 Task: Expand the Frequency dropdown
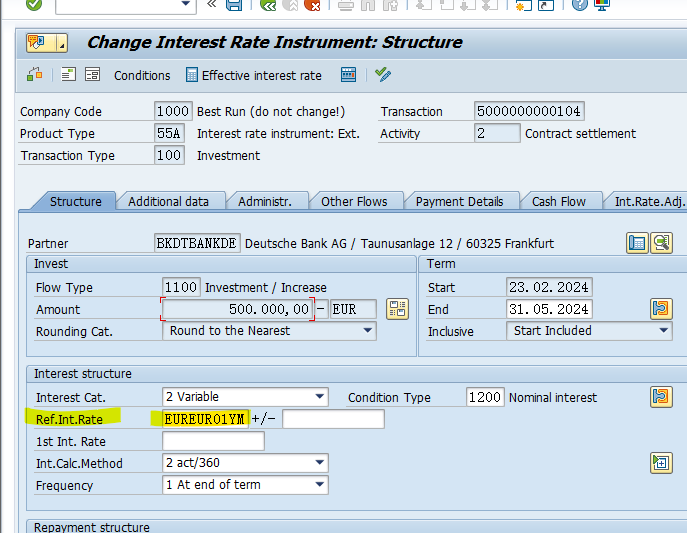319,485
